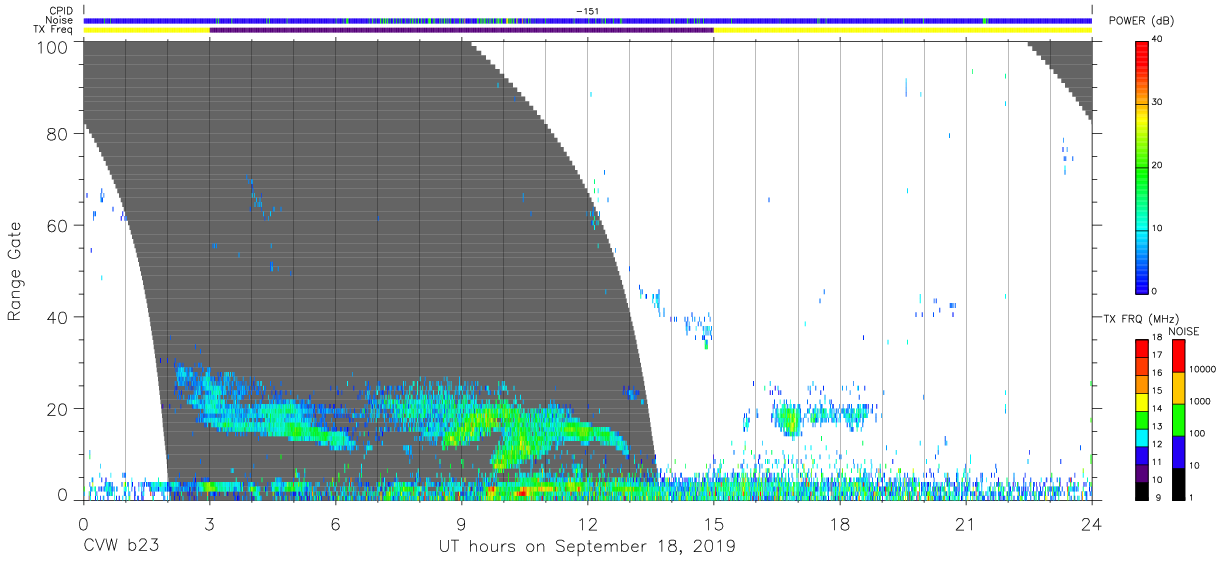Screen dimensions: 1228x567
Task: Click x-axis tick label '3'
Action: click(209, 523)
